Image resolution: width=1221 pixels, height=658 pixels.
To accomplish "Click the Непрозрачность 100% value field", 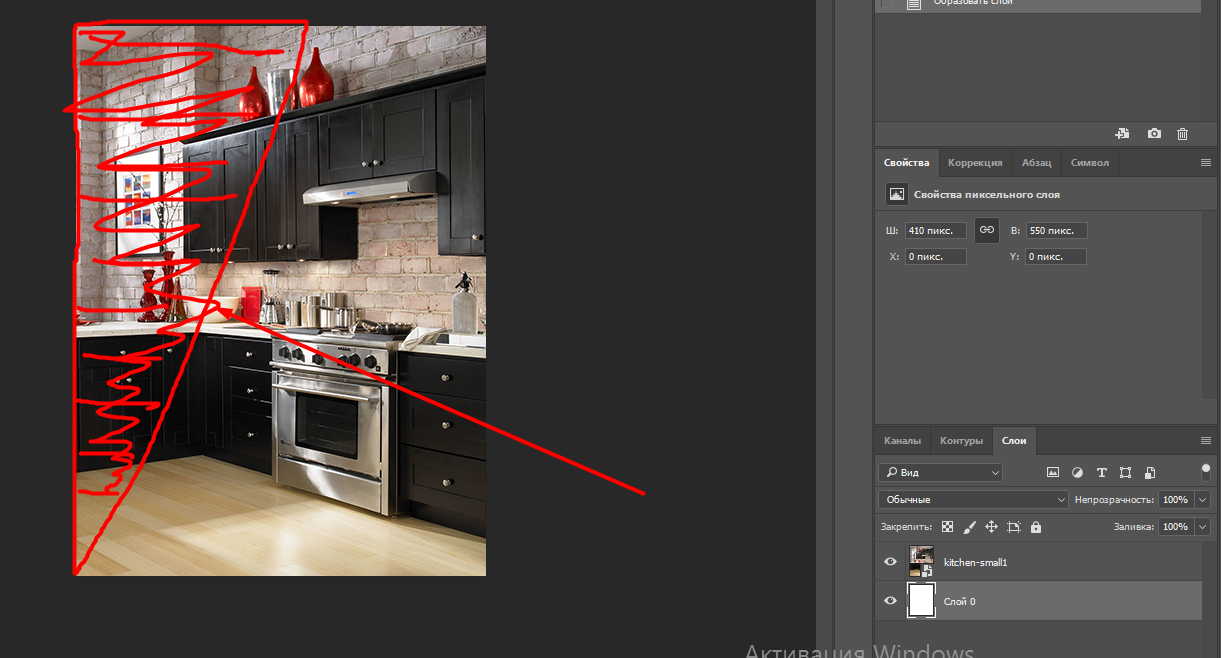I will click(x=1176, y=499).
